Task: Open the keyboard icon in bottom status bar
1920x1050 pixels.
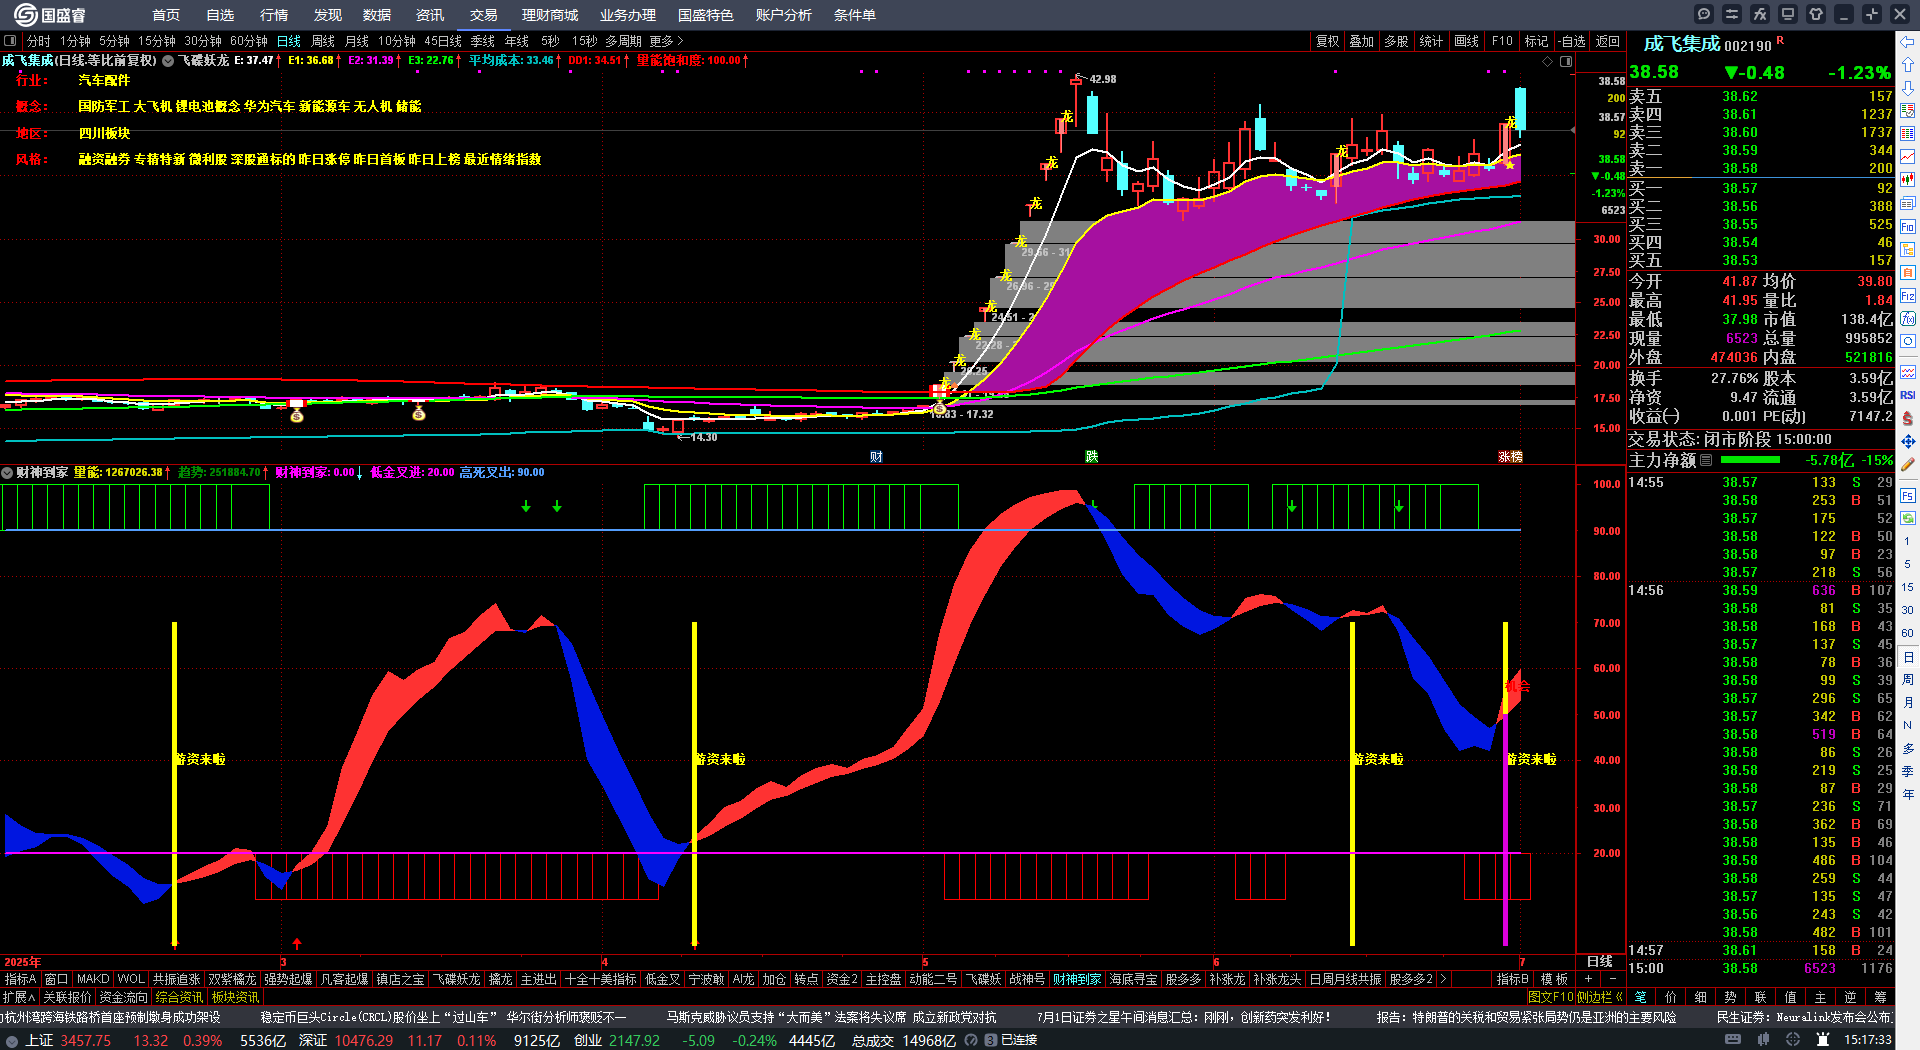Action: click(x=1733, y=1040)
